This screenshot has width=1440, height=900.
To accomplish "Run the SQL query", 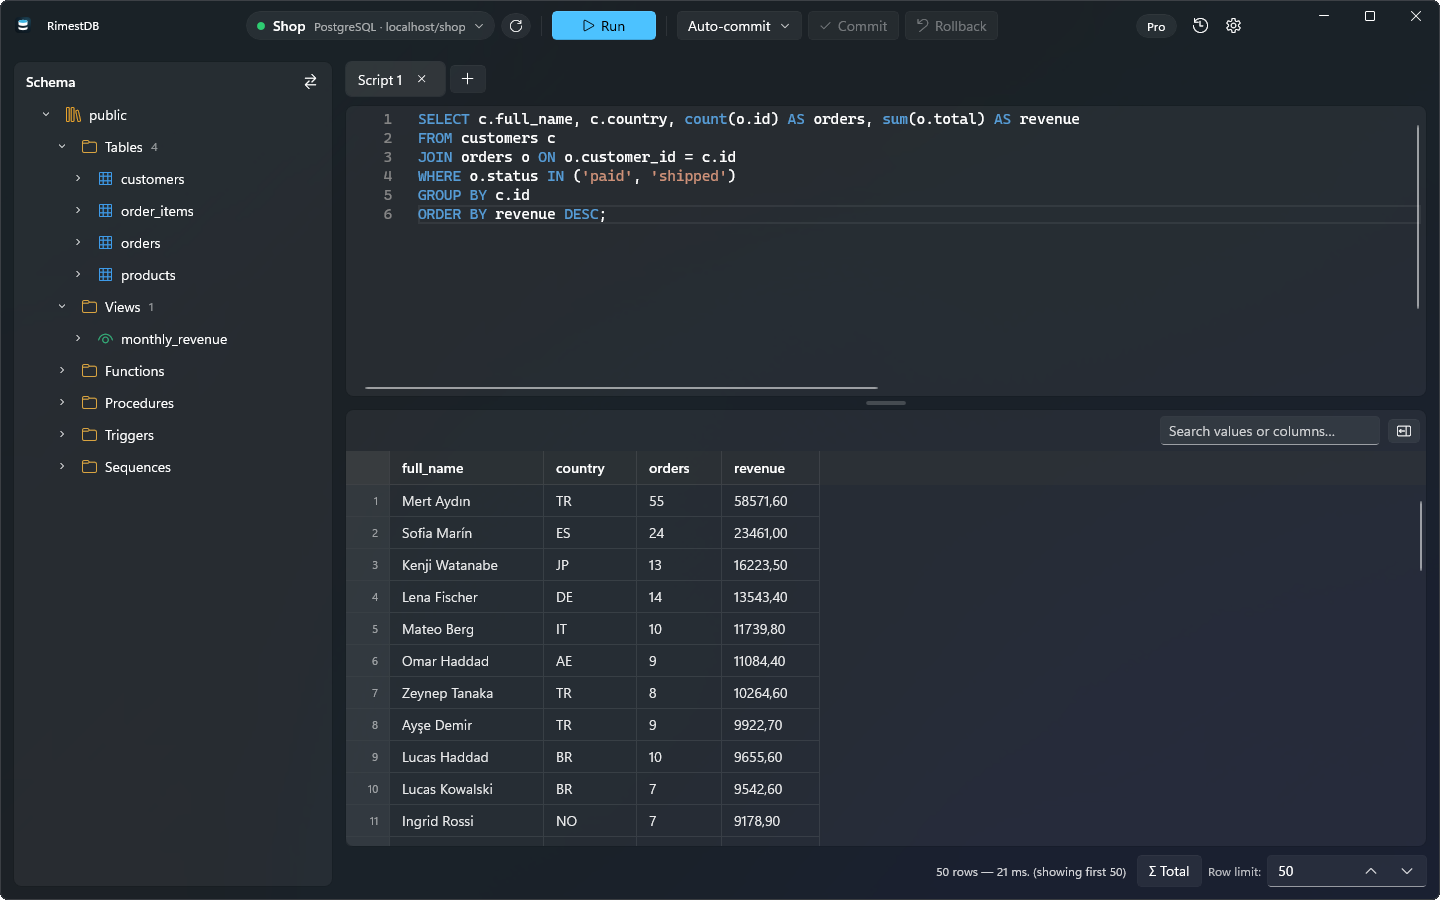I will [x=604, y=26].
